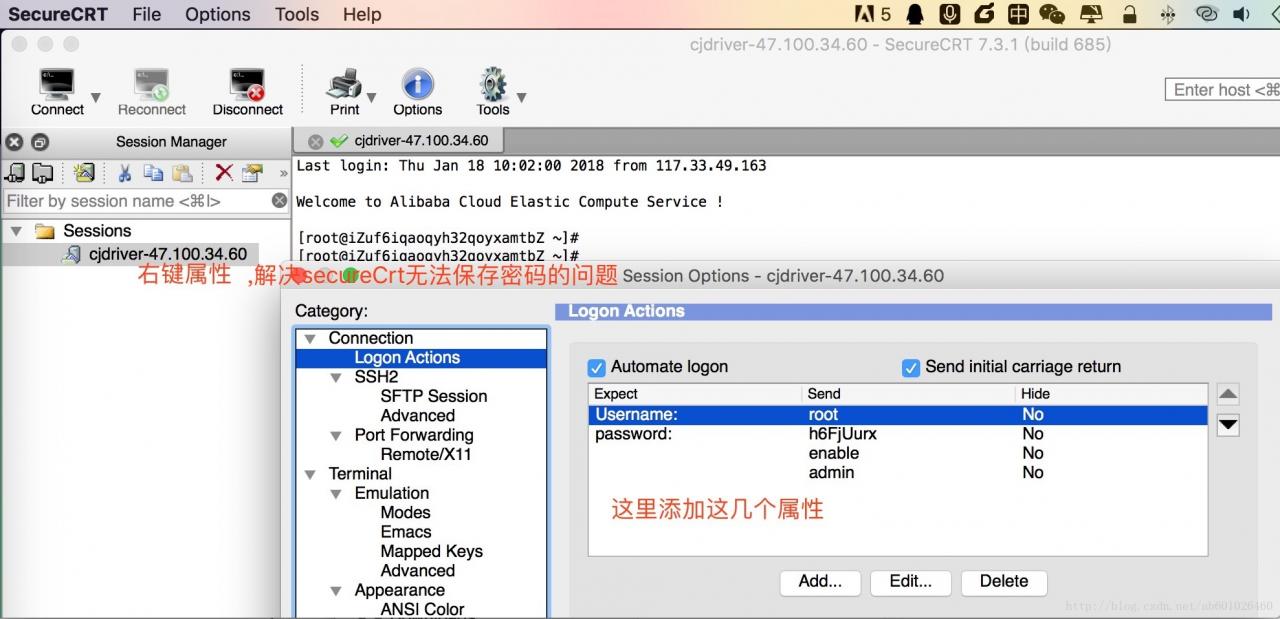The image size is (1280, 619).
Task: Click Connect in Tab icon in Session Manager
Action: click(x=42, y=173)
